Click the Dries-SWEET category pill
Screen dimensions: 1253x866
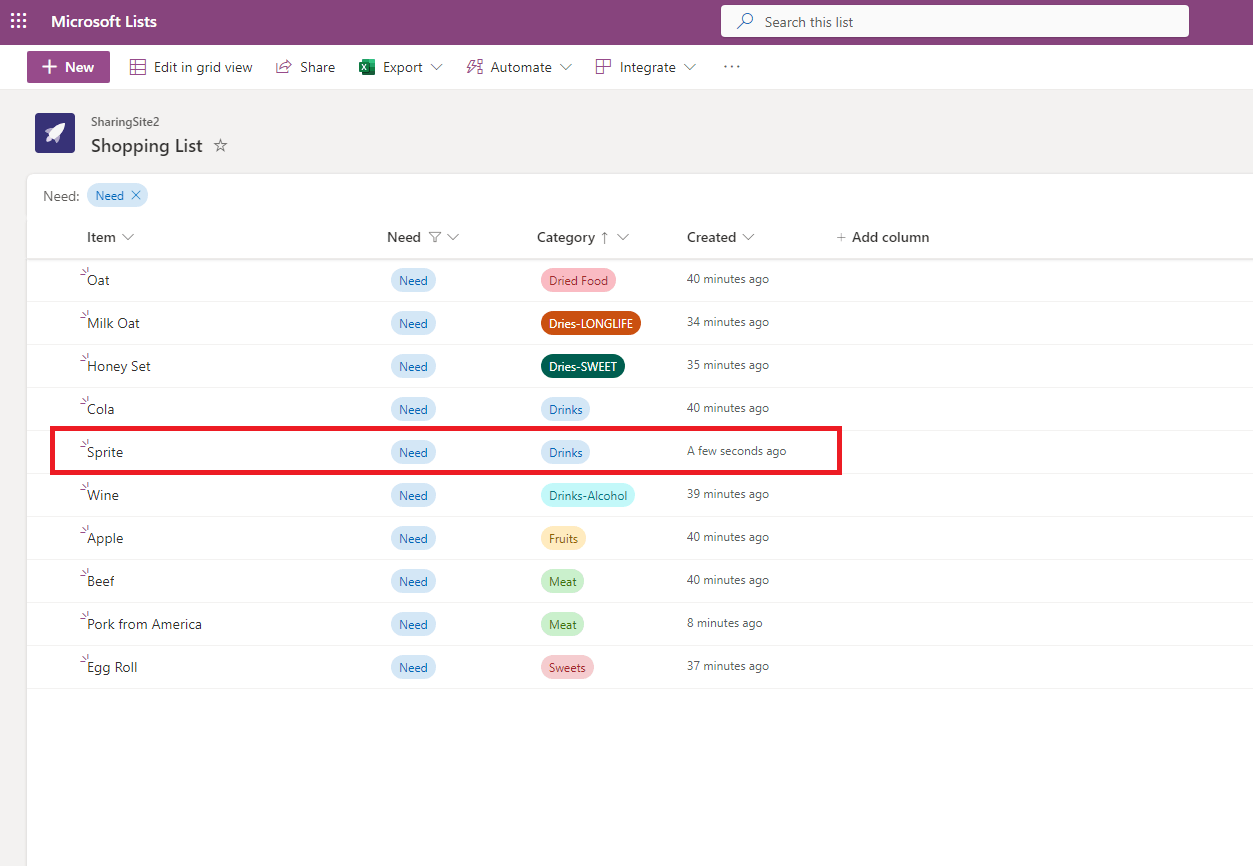tap(583, 367)
